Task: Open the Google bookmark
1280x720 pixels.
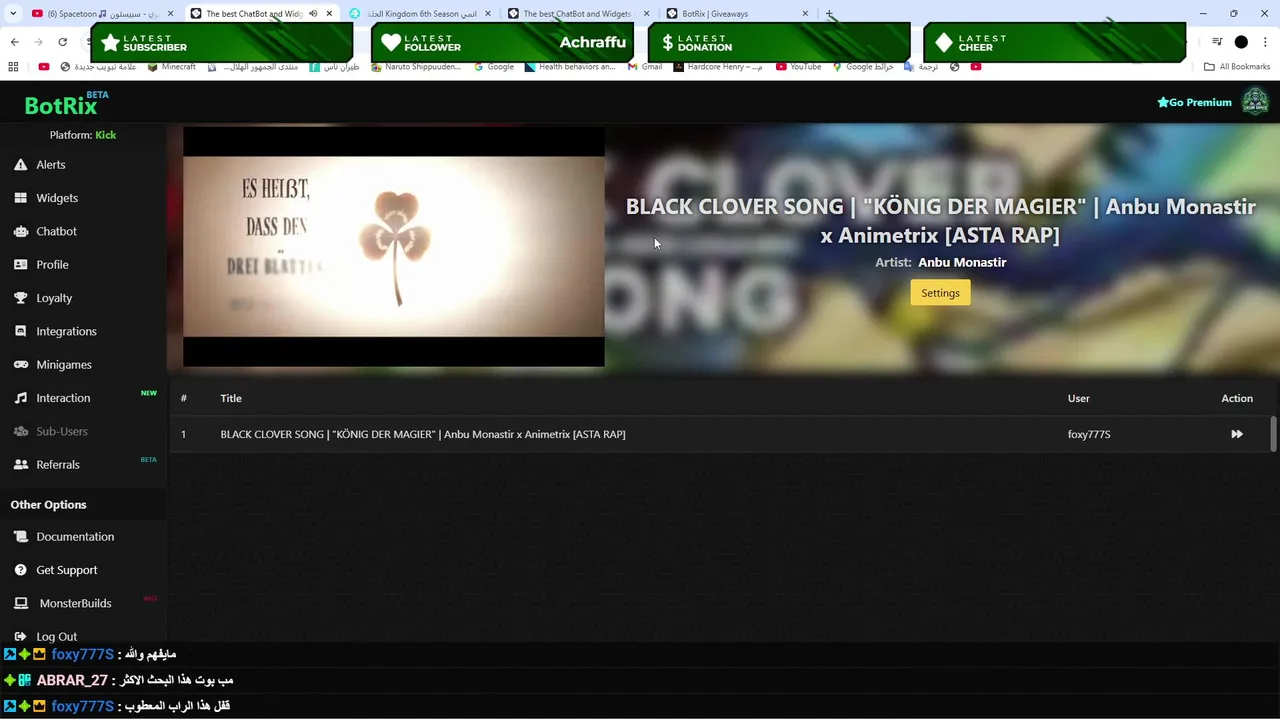Action: [494, 67]
